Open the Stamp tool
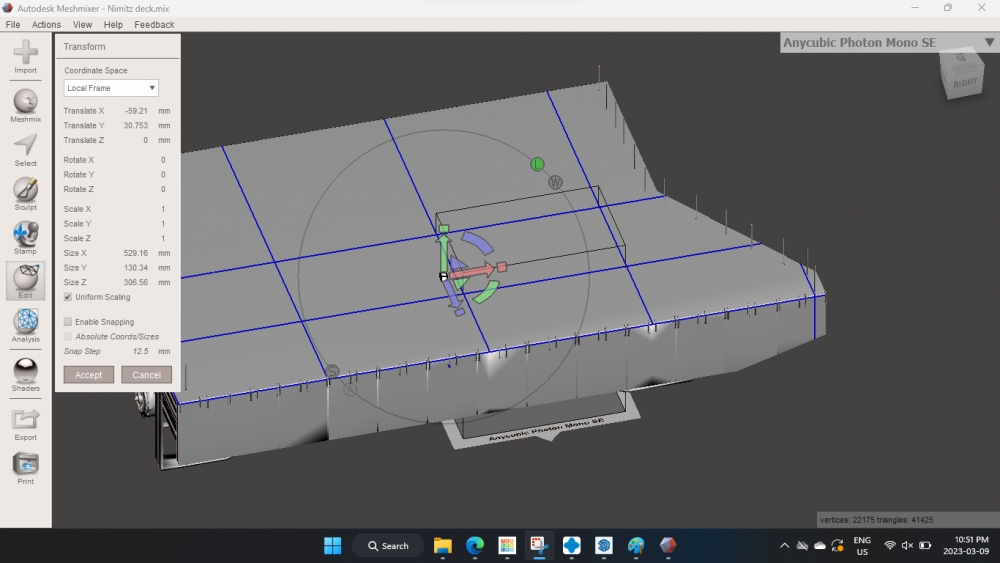Viewport: 1000px width, 563px height. (x=26, y=238)
